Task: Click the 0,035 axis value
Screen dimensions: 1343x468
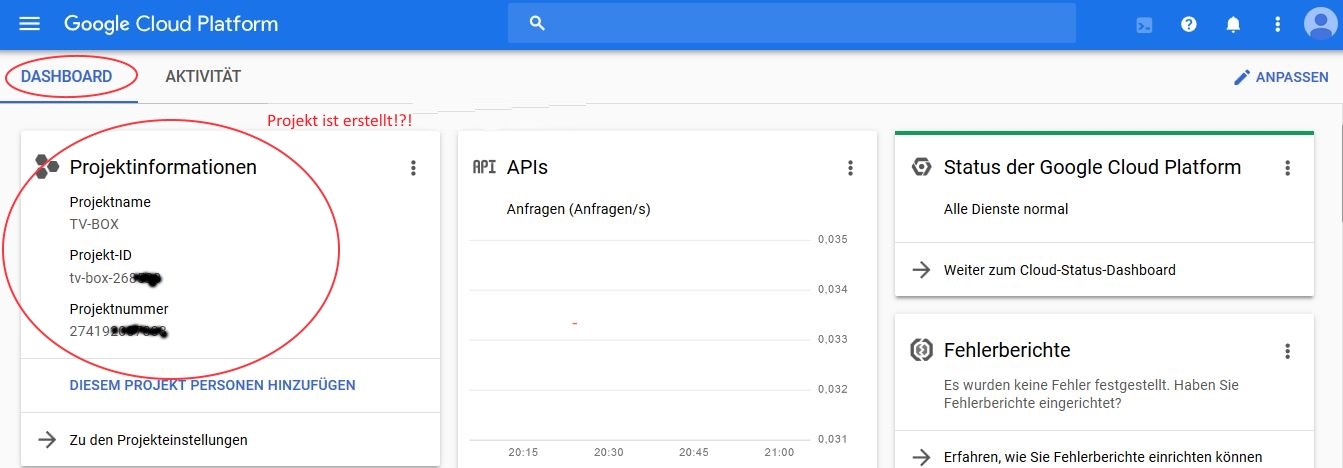Action: (x=833, y=240)
